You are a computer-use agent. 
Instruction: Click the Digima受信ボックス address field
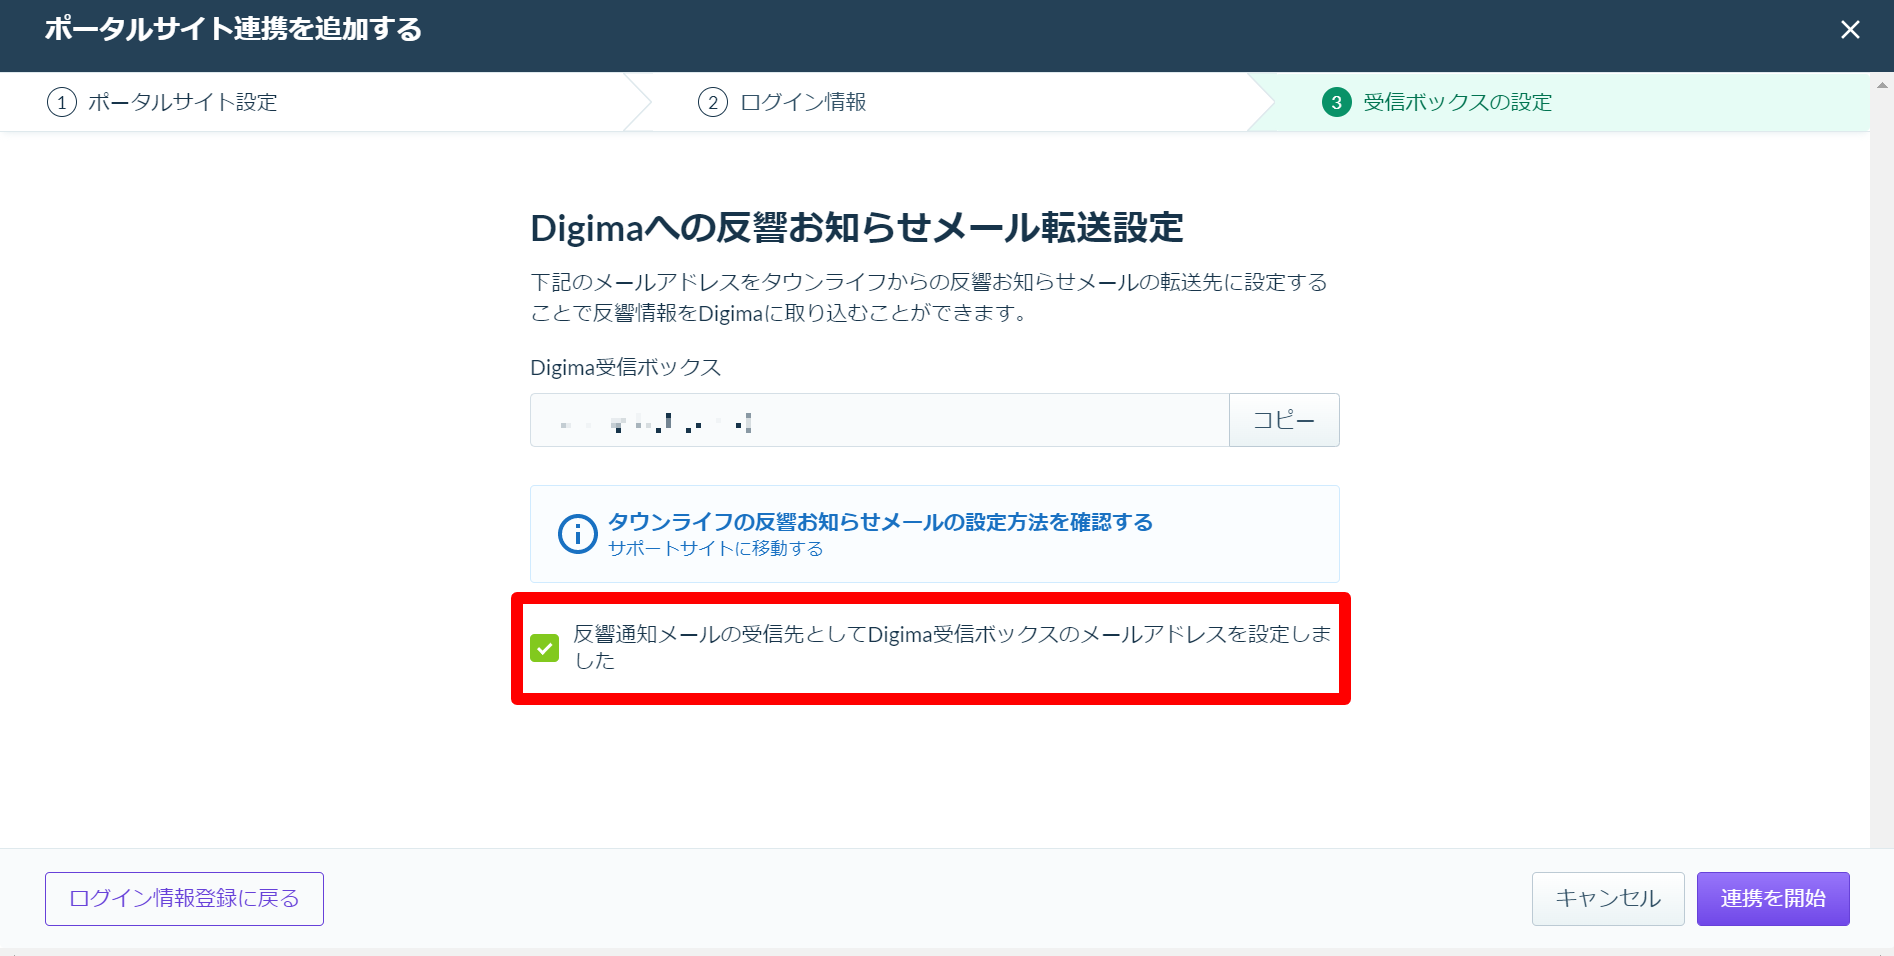879,420
